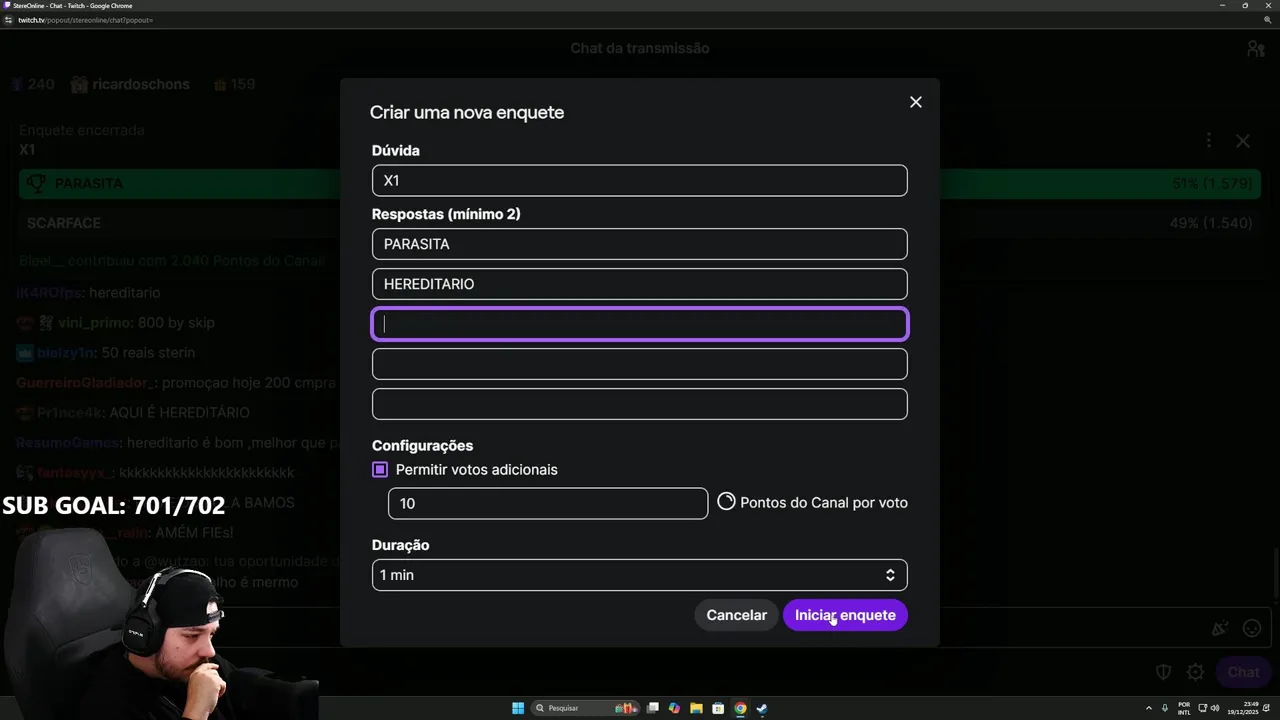The width and height of the screenshot is (1280, 720).
Task: Open Copilot from the taskbar
Action: tap(674, 708)
